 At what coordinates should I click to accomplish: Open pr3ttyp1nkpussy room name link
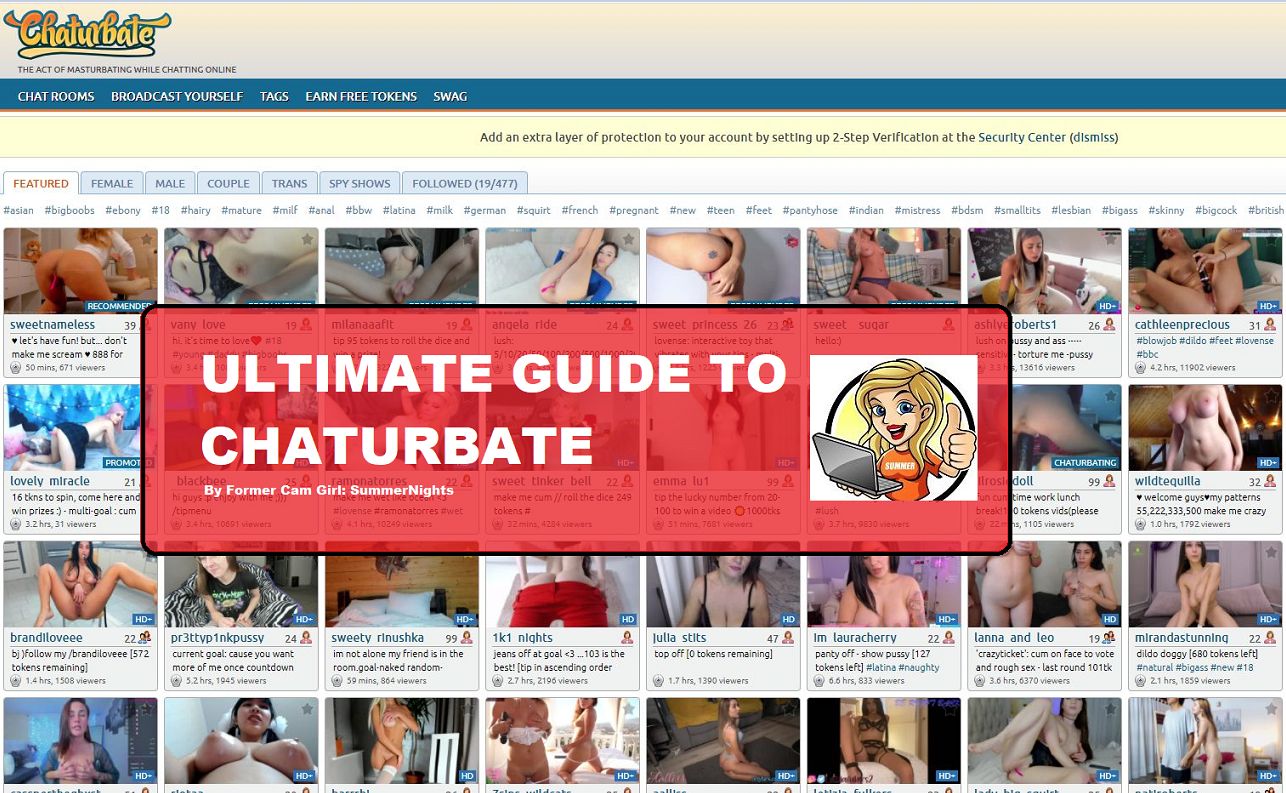pyautogui.click(x=218, y=638)
